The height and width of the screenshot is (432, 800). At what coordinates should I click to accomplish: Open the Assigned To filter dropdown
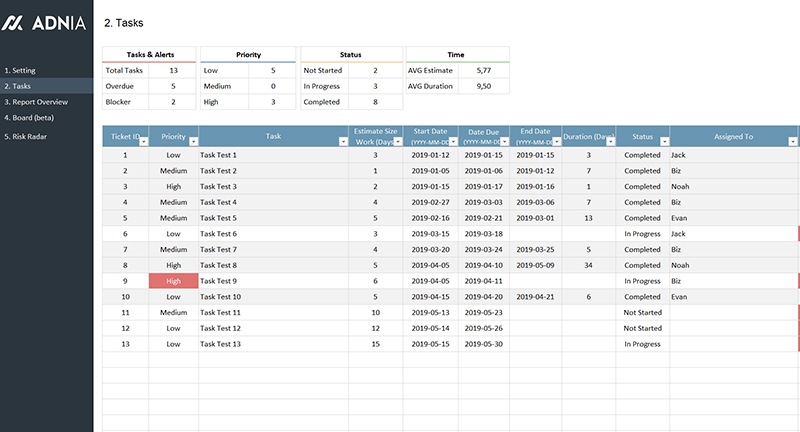click(792, 142)
